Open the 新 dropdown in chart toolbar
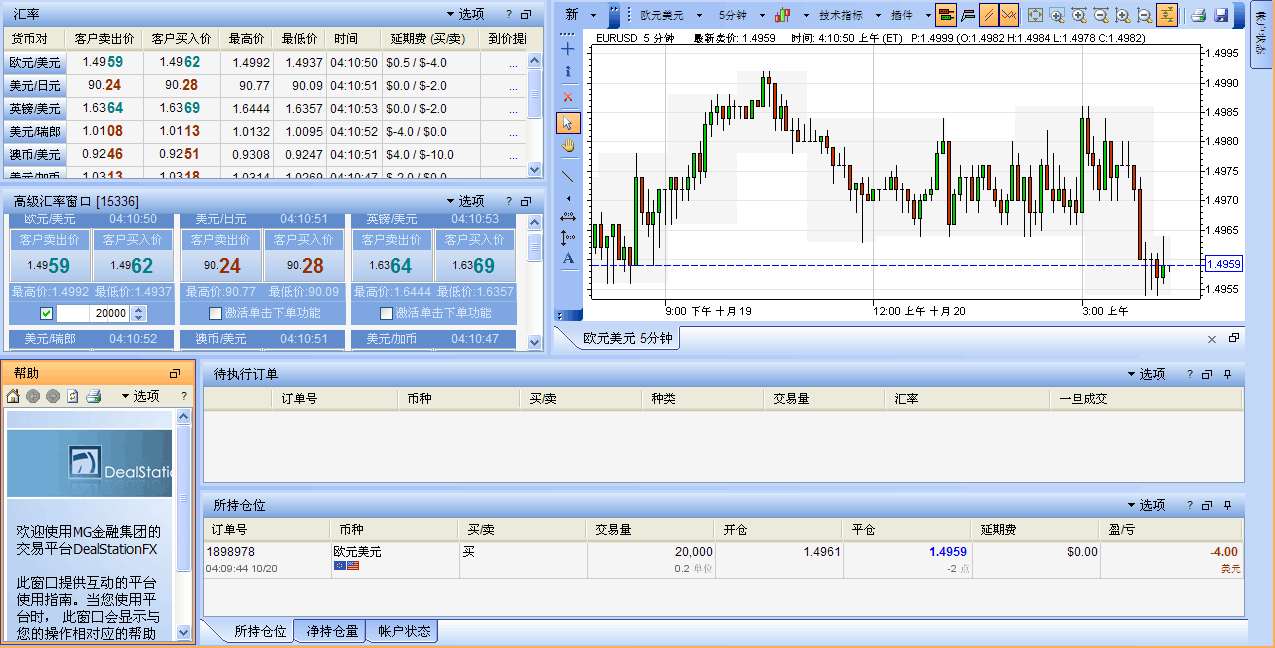 point(581,15)
